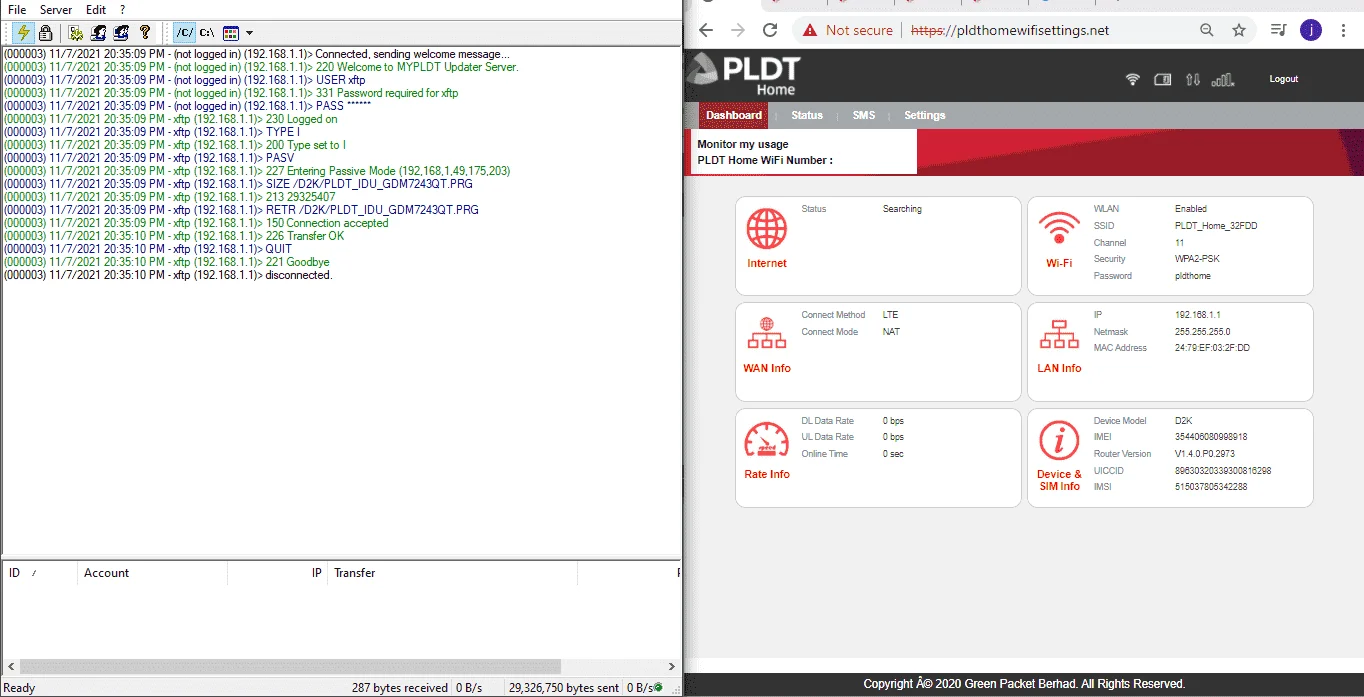Viewport: 1364px width, 697px height.
Task: Reload the PLDT page with refresh icon
Action: point(770,30)
